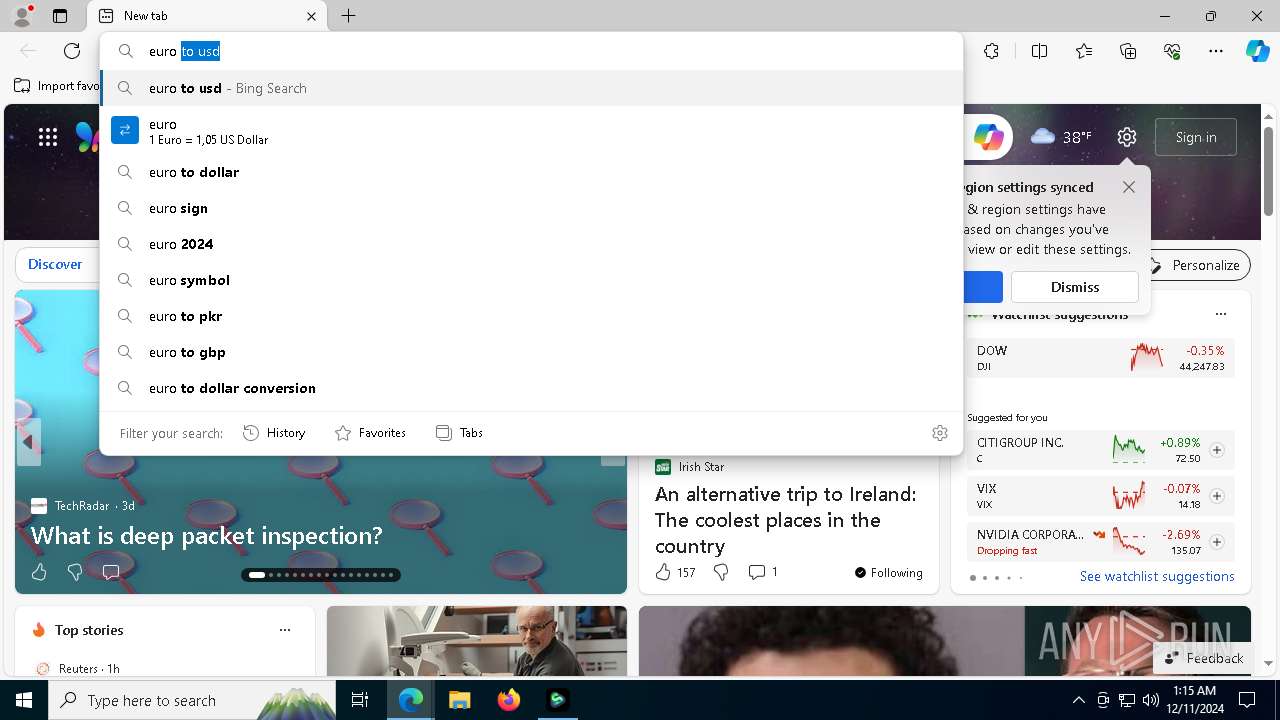The height and width of the screenshot is (720, 1280).
Task: Open weather showing 38°F
Action: coord(1061,137)
